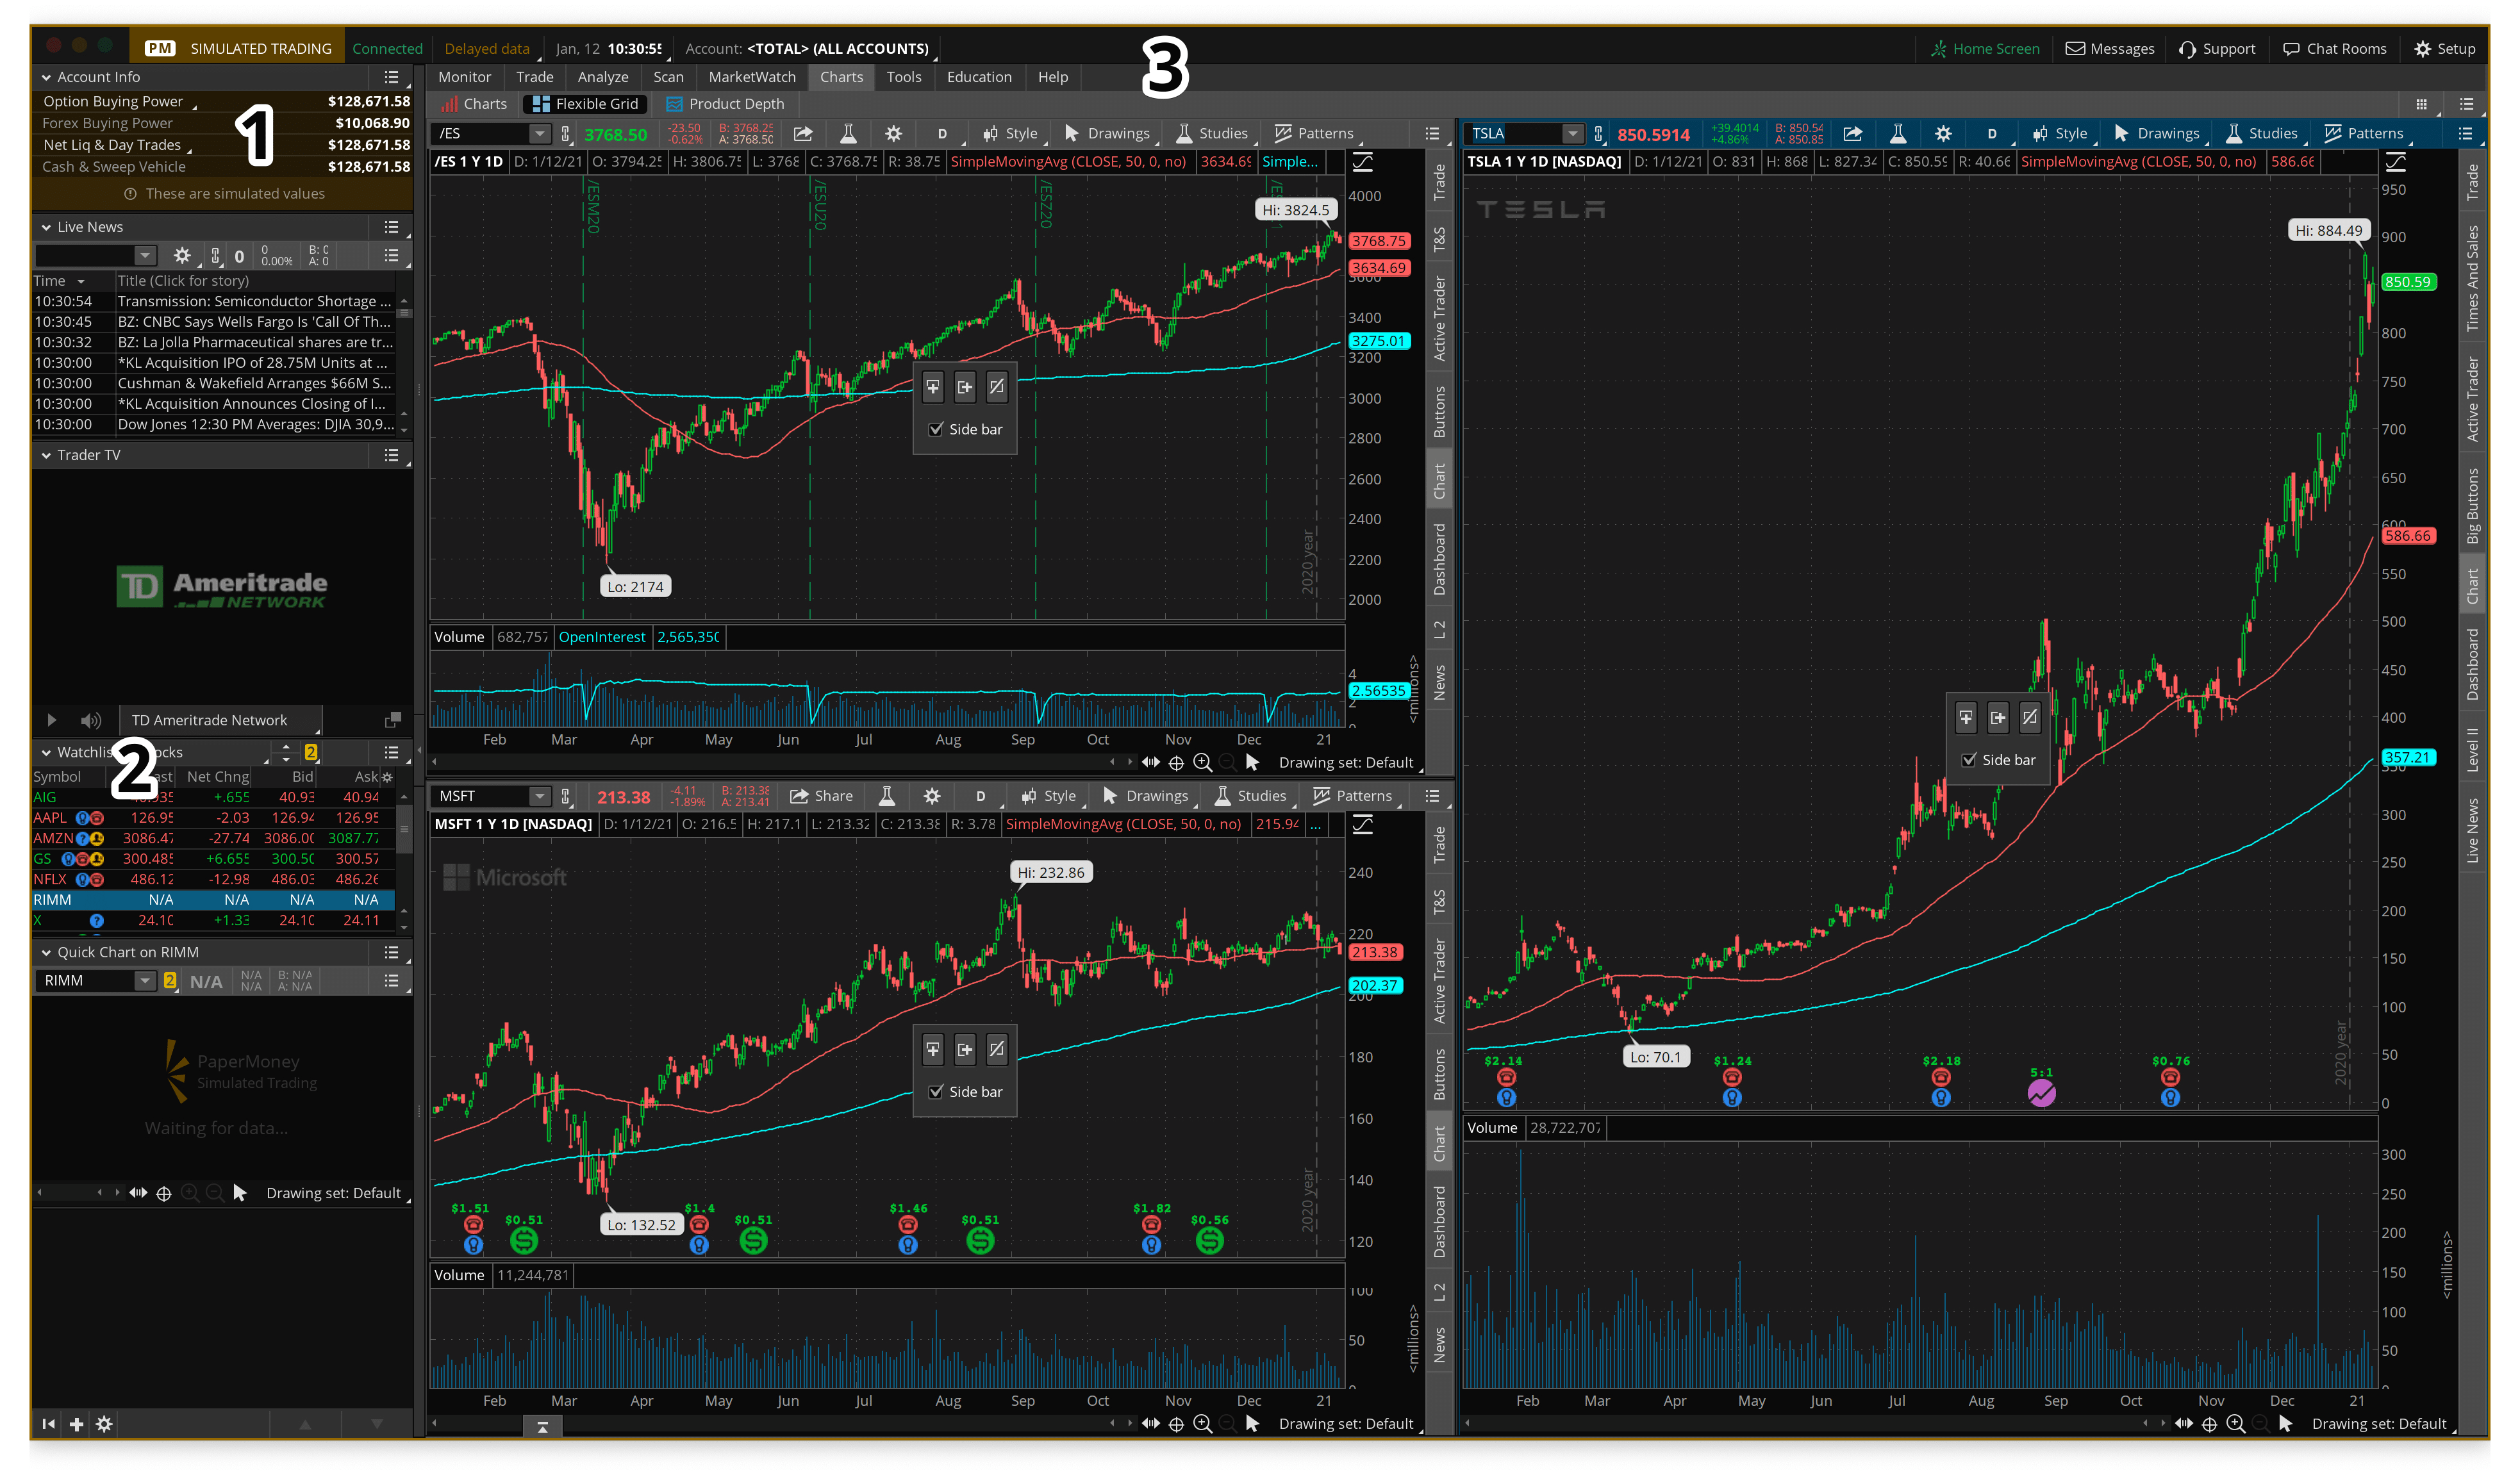Open the Trade tab
Image resolution: width=2520 pixels, height=1475 pixels.
tap(534, 77)
